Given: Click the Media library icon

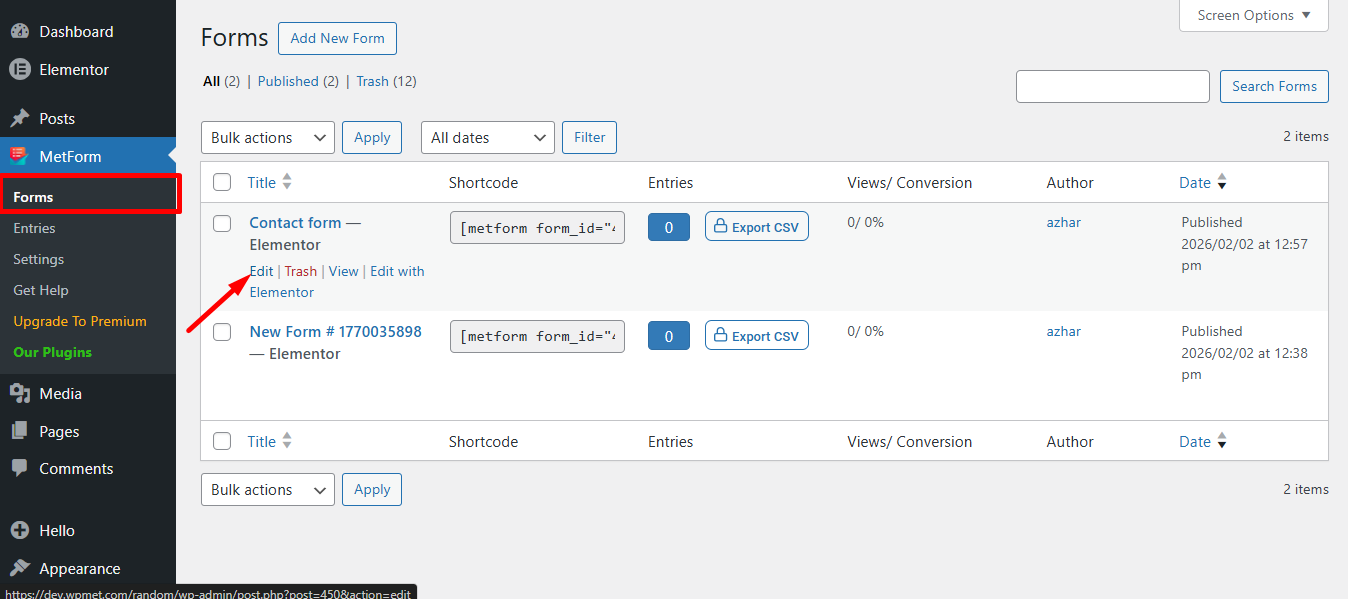Looking at the screenshot, I should (20, 393).
